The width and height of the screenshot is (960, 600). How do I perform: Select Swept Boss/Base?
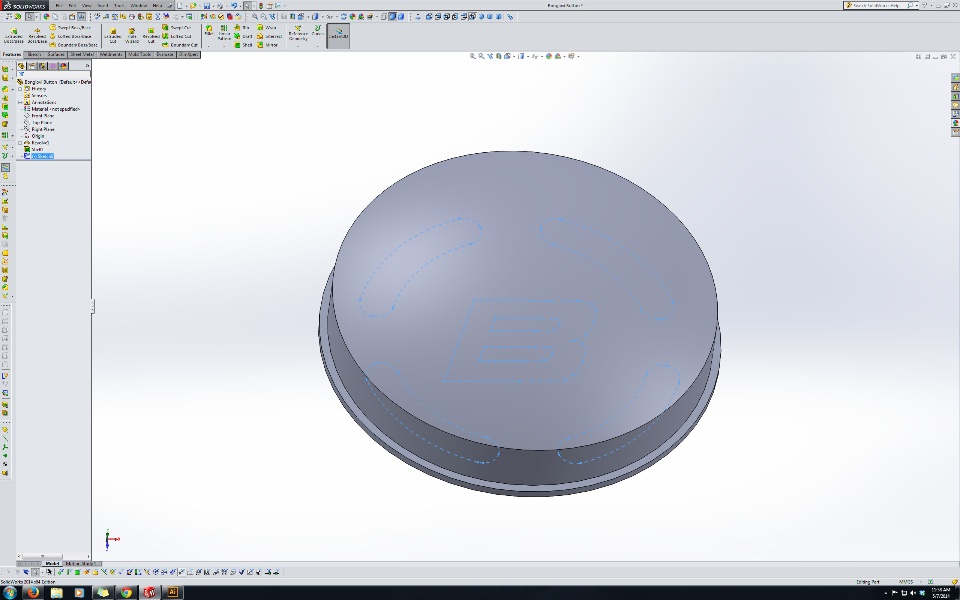click(x=71, y=28)
